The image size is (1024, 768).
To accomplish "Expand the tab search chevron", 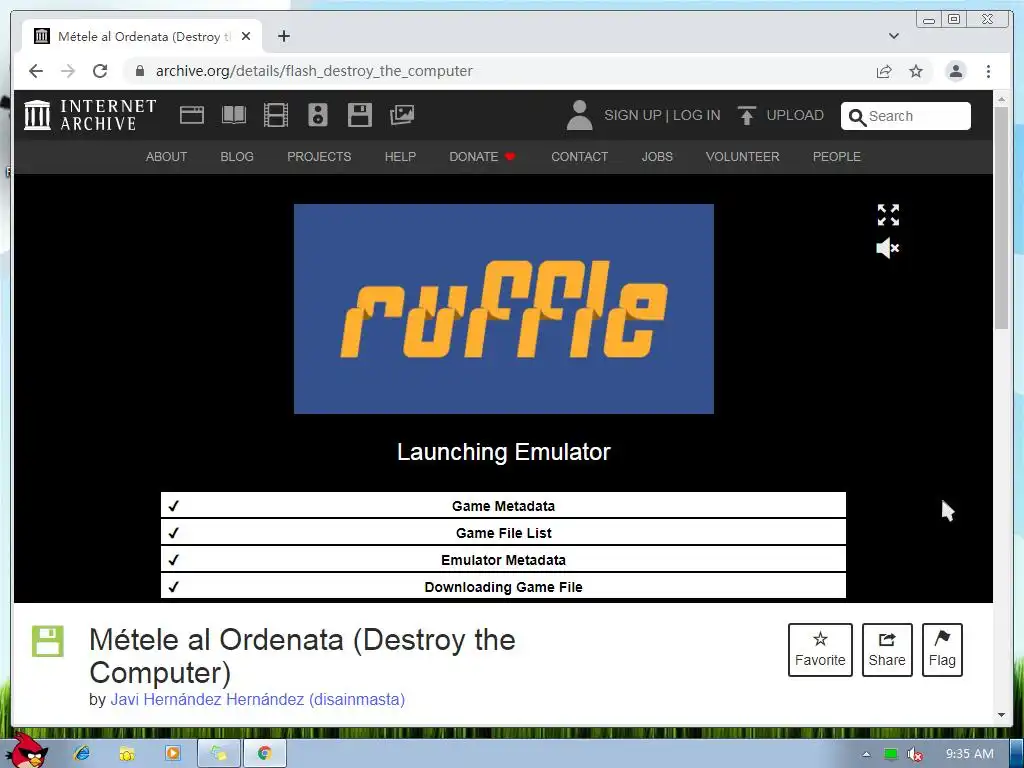I will pyautogui.click(x=894, y=36).
